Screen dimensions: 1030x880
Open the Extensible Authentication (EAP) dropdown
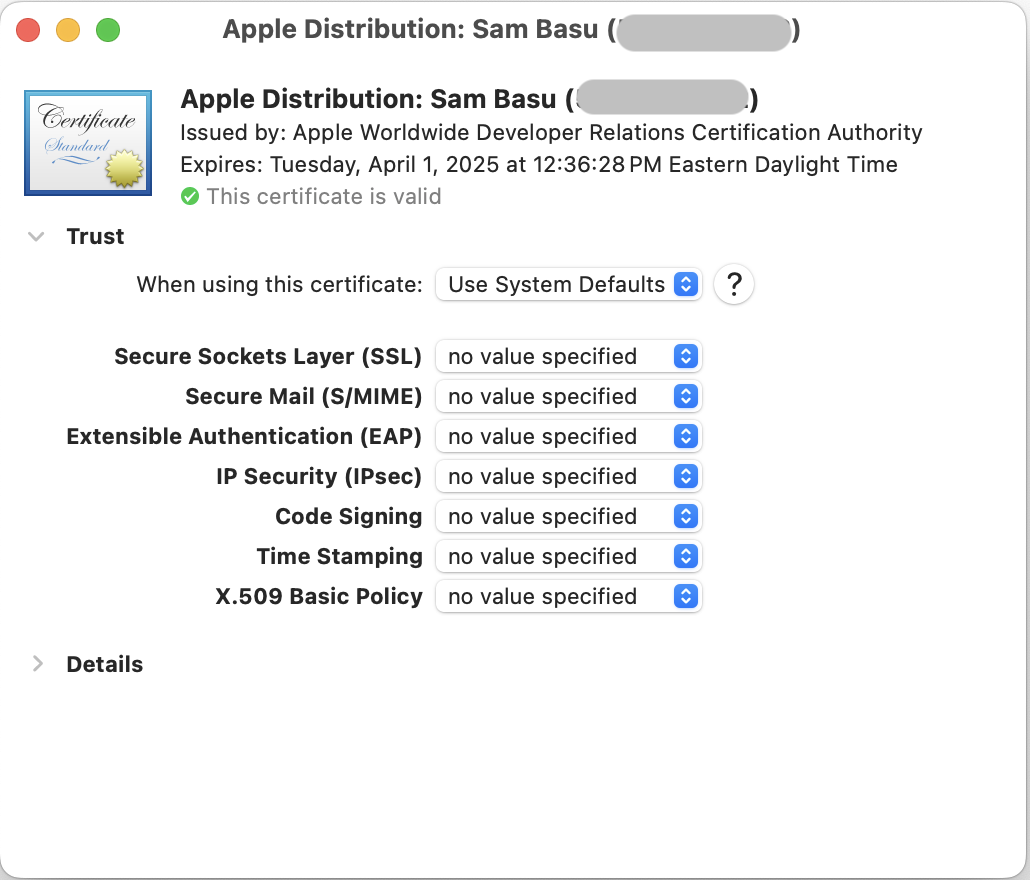569,437
